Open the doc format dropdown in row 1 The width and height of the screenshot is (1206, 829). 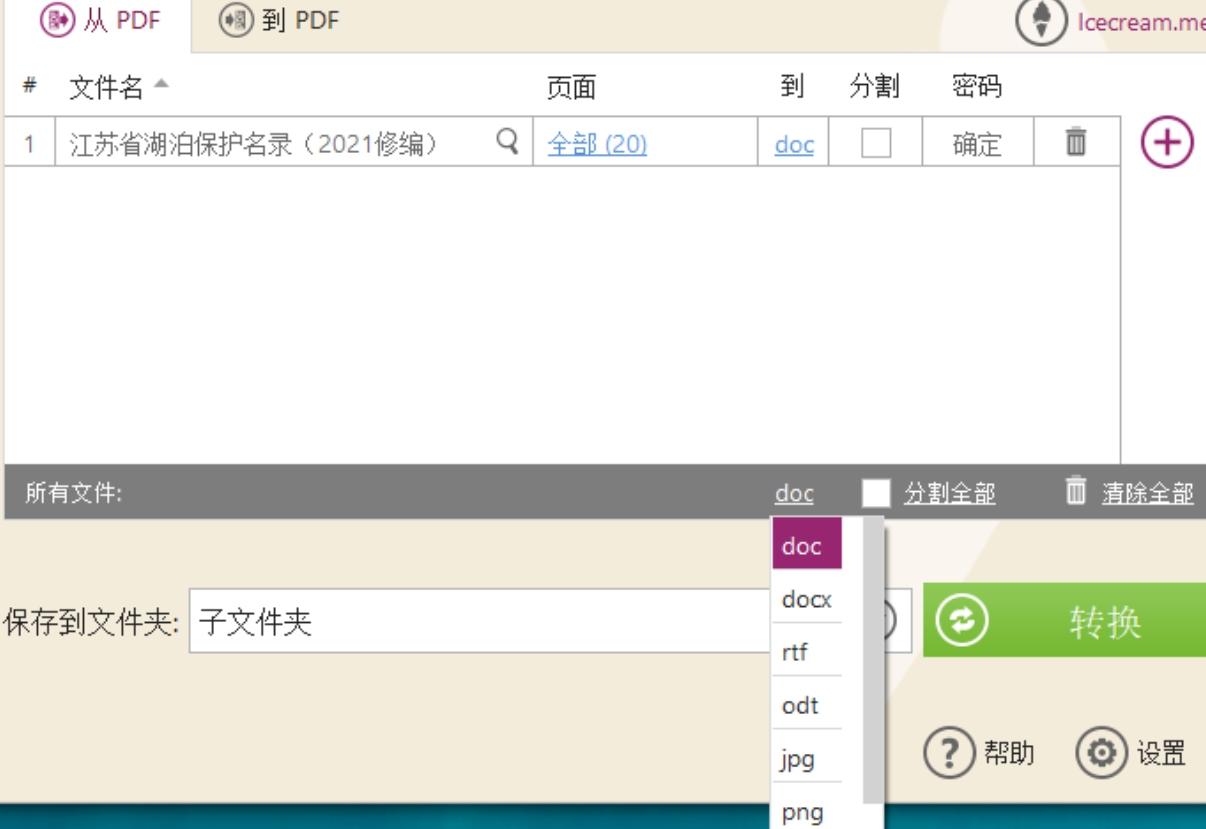(x=794, y=145)
